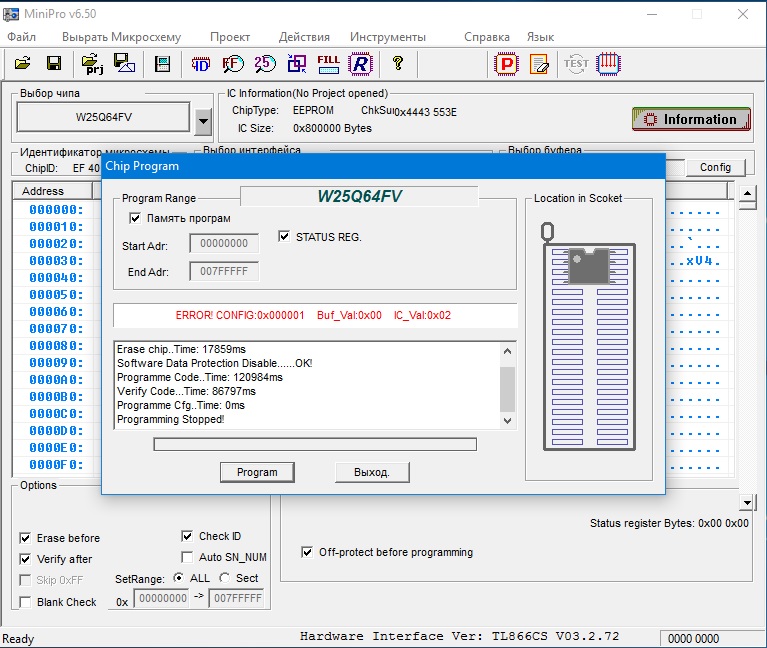Click the Save file floppy icon
Screen dimensions: 767x648
point(54,64)
